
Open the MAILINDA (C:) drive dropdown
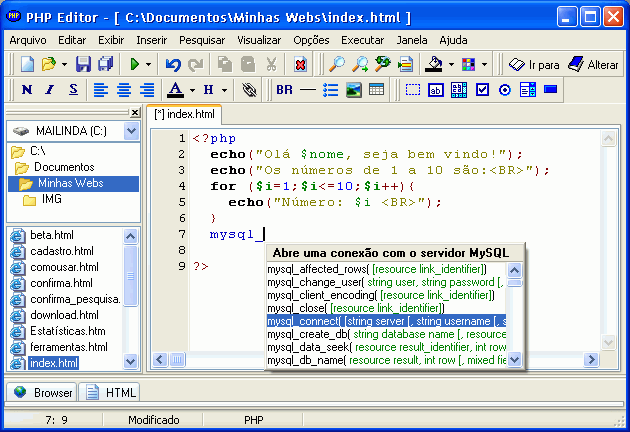point(131,131)
